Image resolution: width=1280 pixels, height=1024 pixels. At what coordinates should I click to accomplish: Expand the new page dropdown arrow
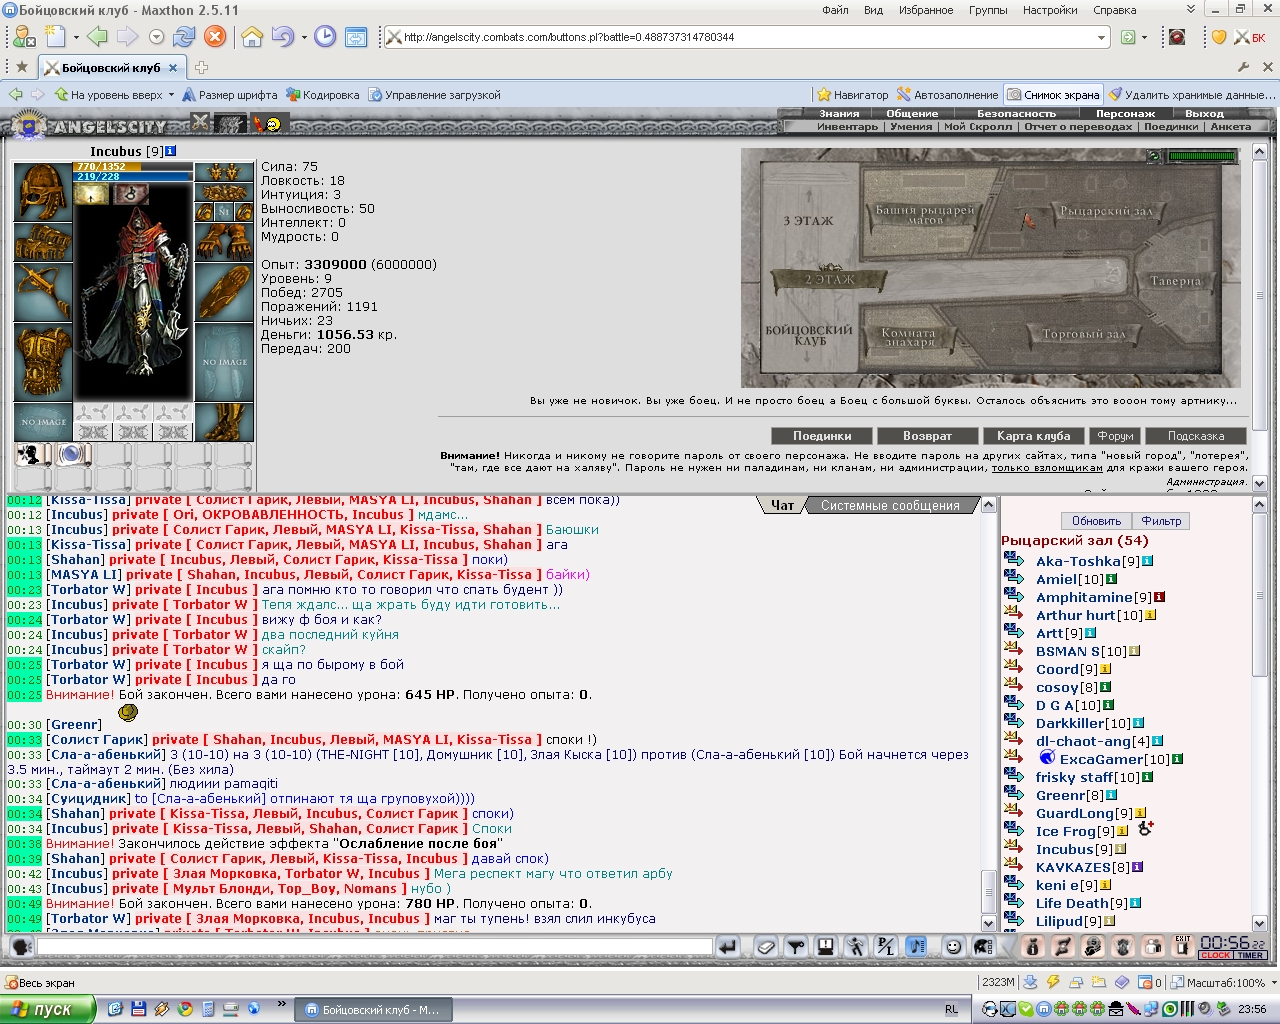(76, 37)
